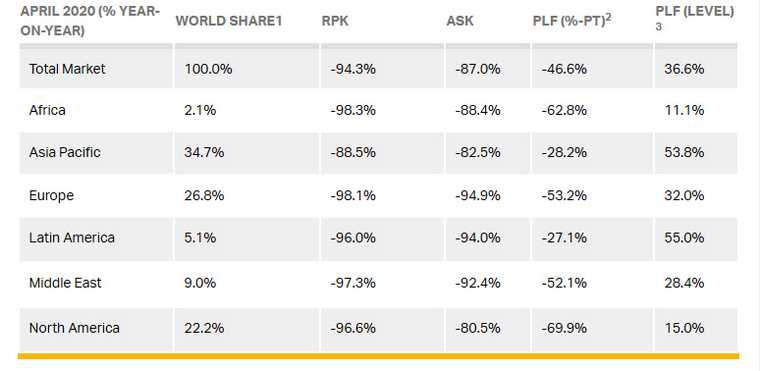760x371 pixels.
Task: Click Middle East RPK value -97.3%
Action: pyautogui.click(x=353, y=283)
